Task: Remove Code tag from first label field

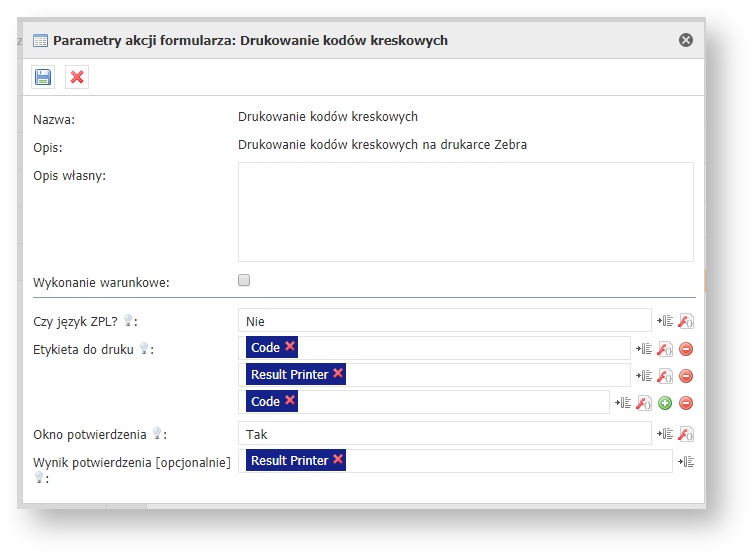Action: (x=290, y=347)
